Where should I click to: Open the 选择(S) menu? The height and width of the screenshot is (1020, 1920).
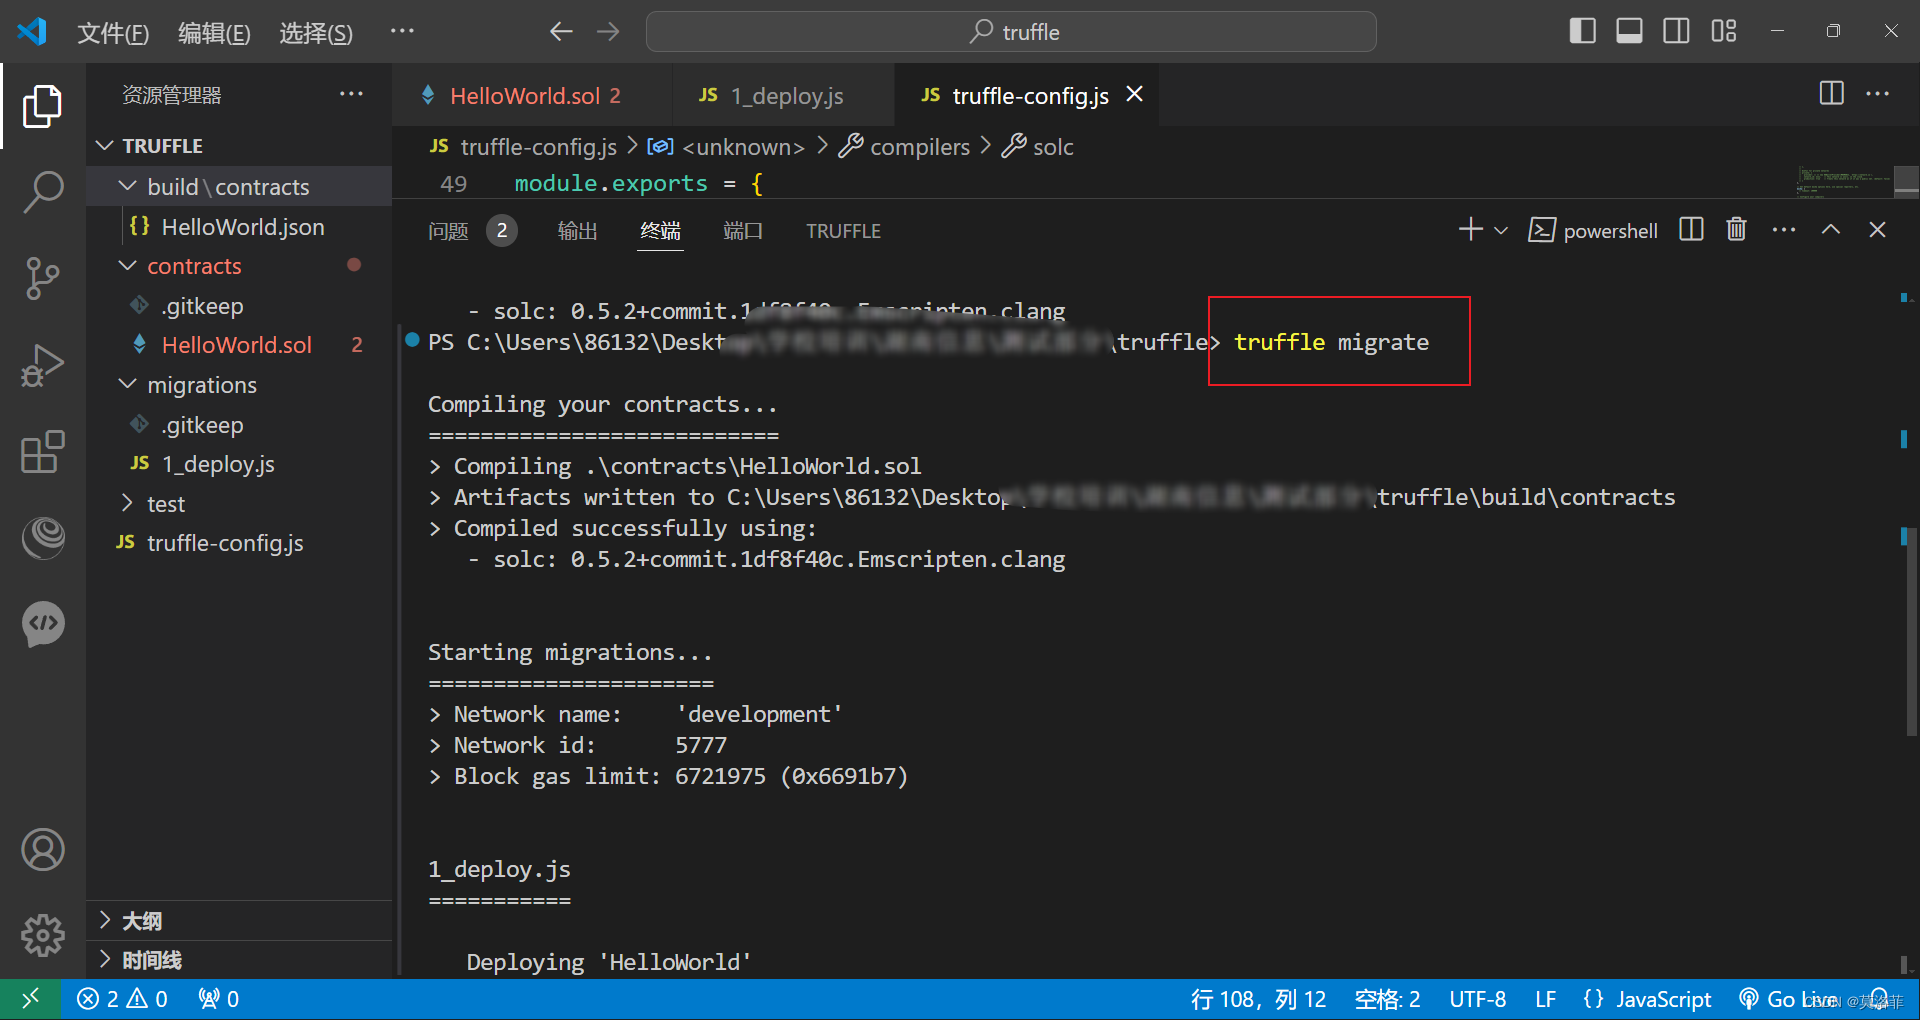point(316,33)
